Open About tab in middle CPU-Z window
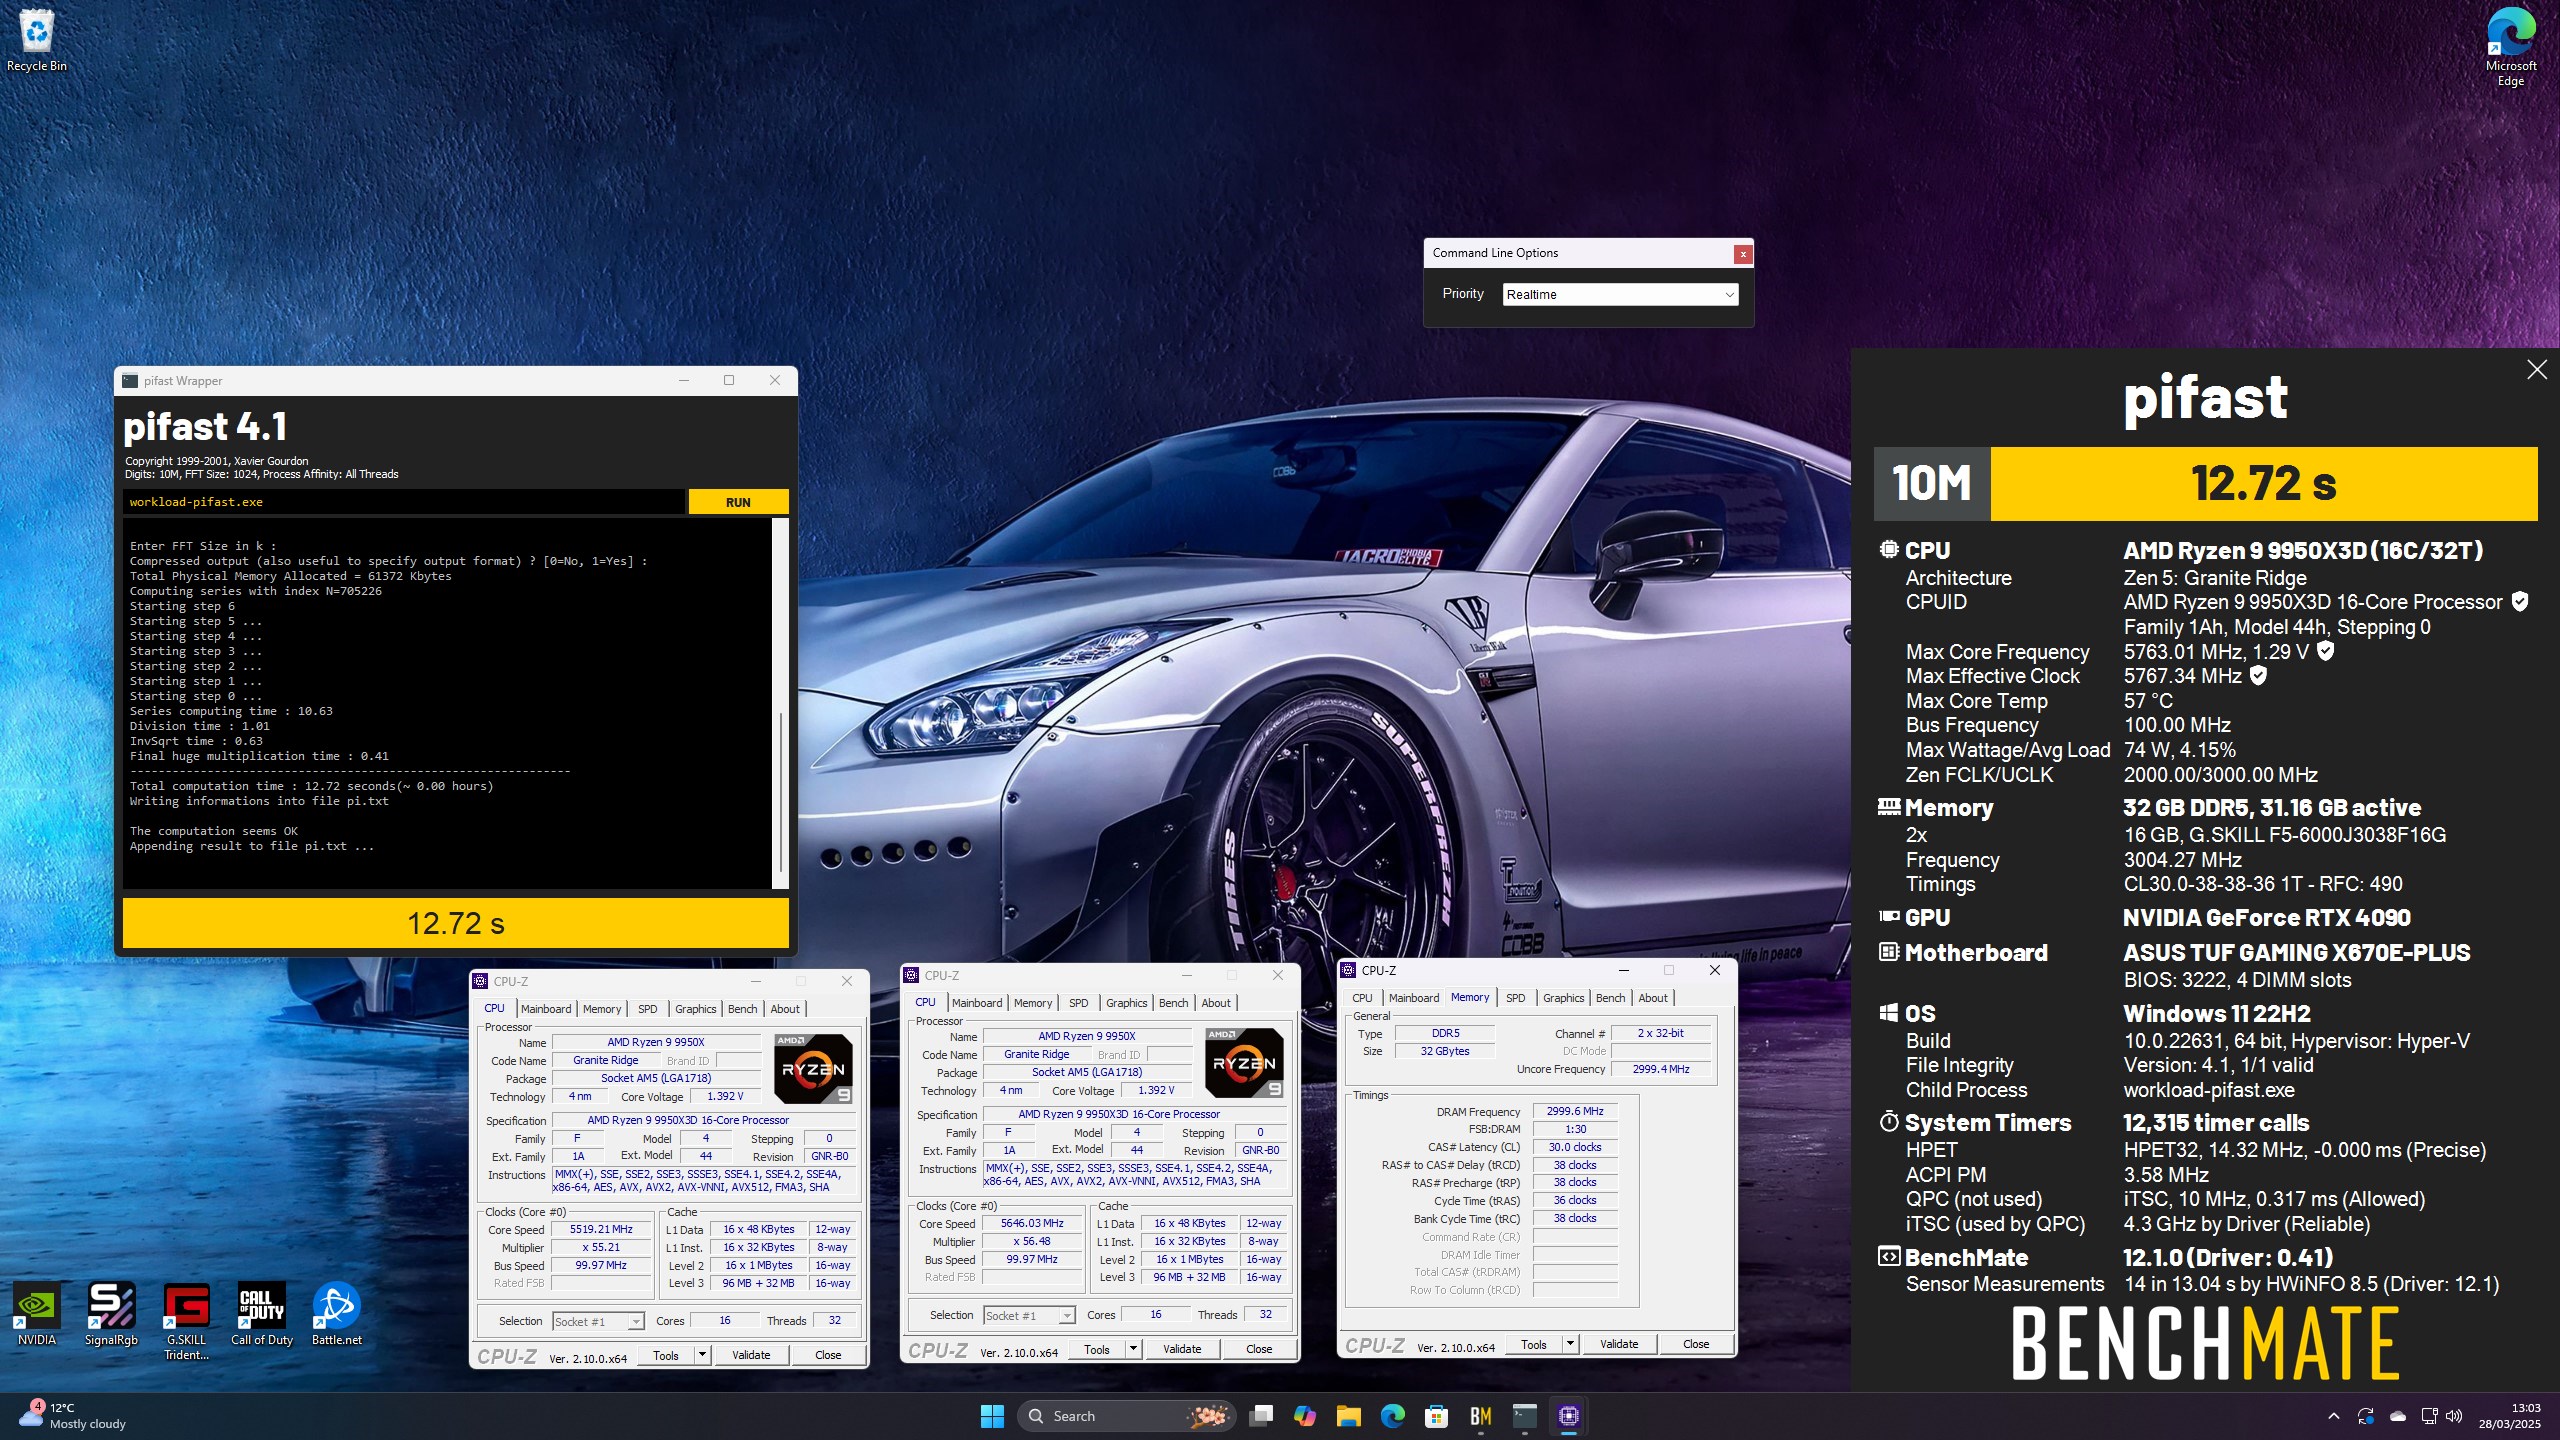Viewport: 2560px width, 1440px height. click(1216, 1003)
